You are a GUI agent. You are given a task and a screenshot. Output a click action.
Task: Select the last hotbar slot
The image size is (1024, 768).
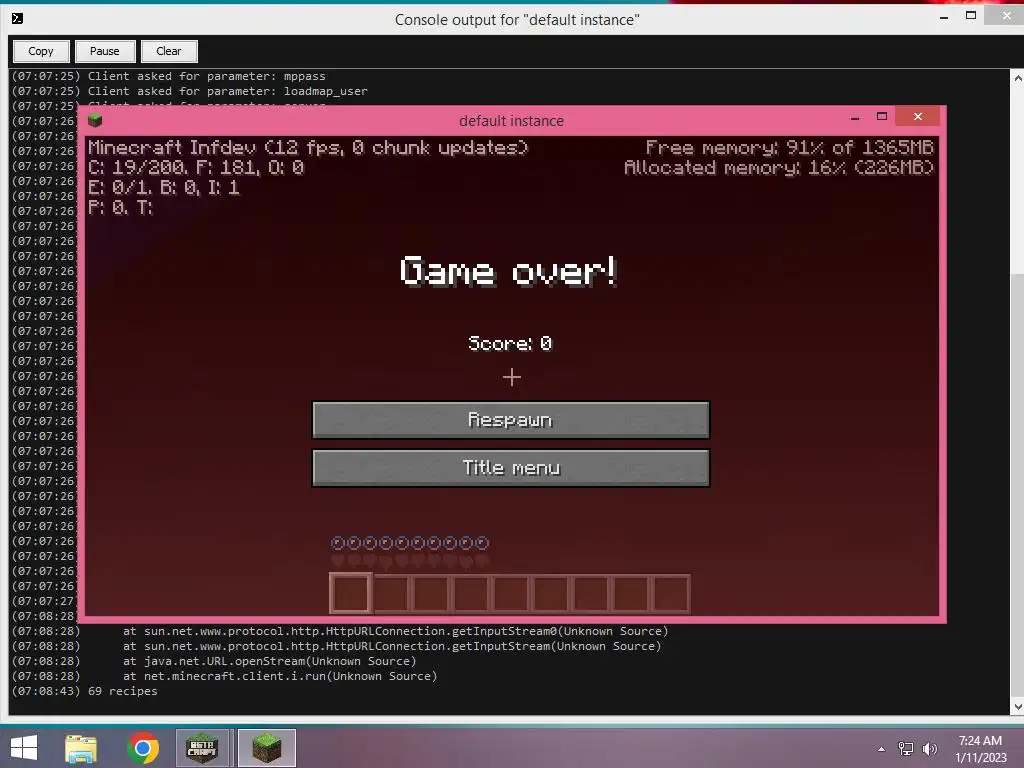(671, 594)
